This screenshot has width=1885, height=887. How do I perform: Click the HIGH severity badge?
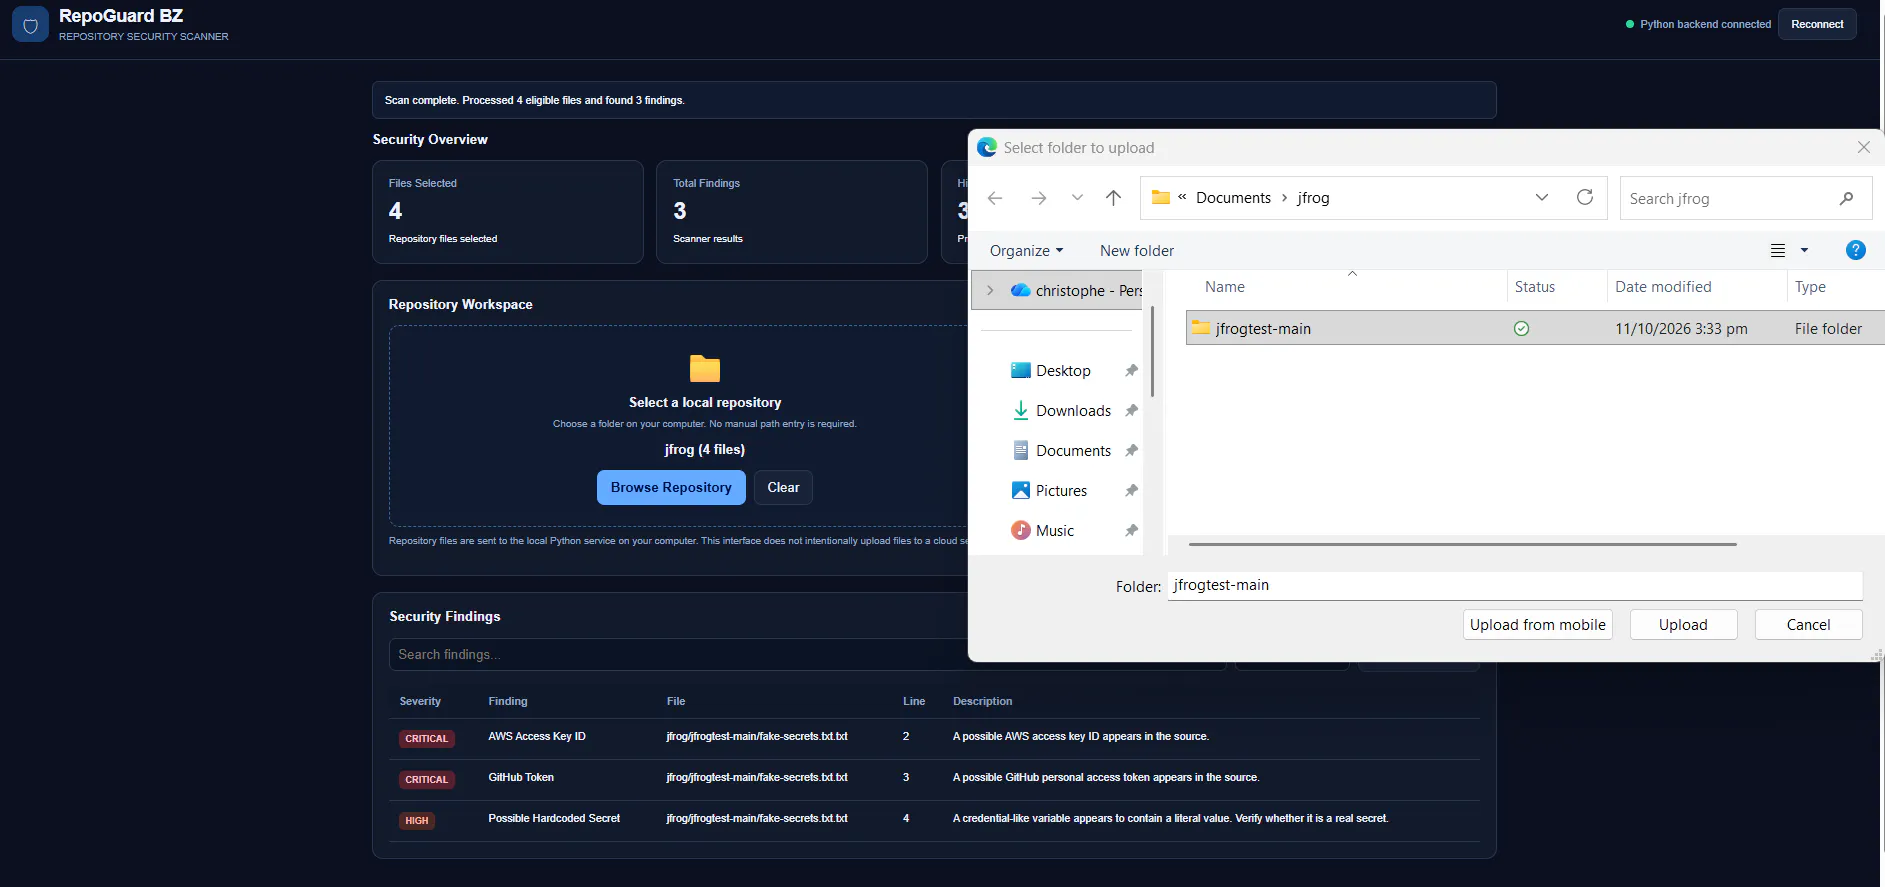[x=417, y=821]
